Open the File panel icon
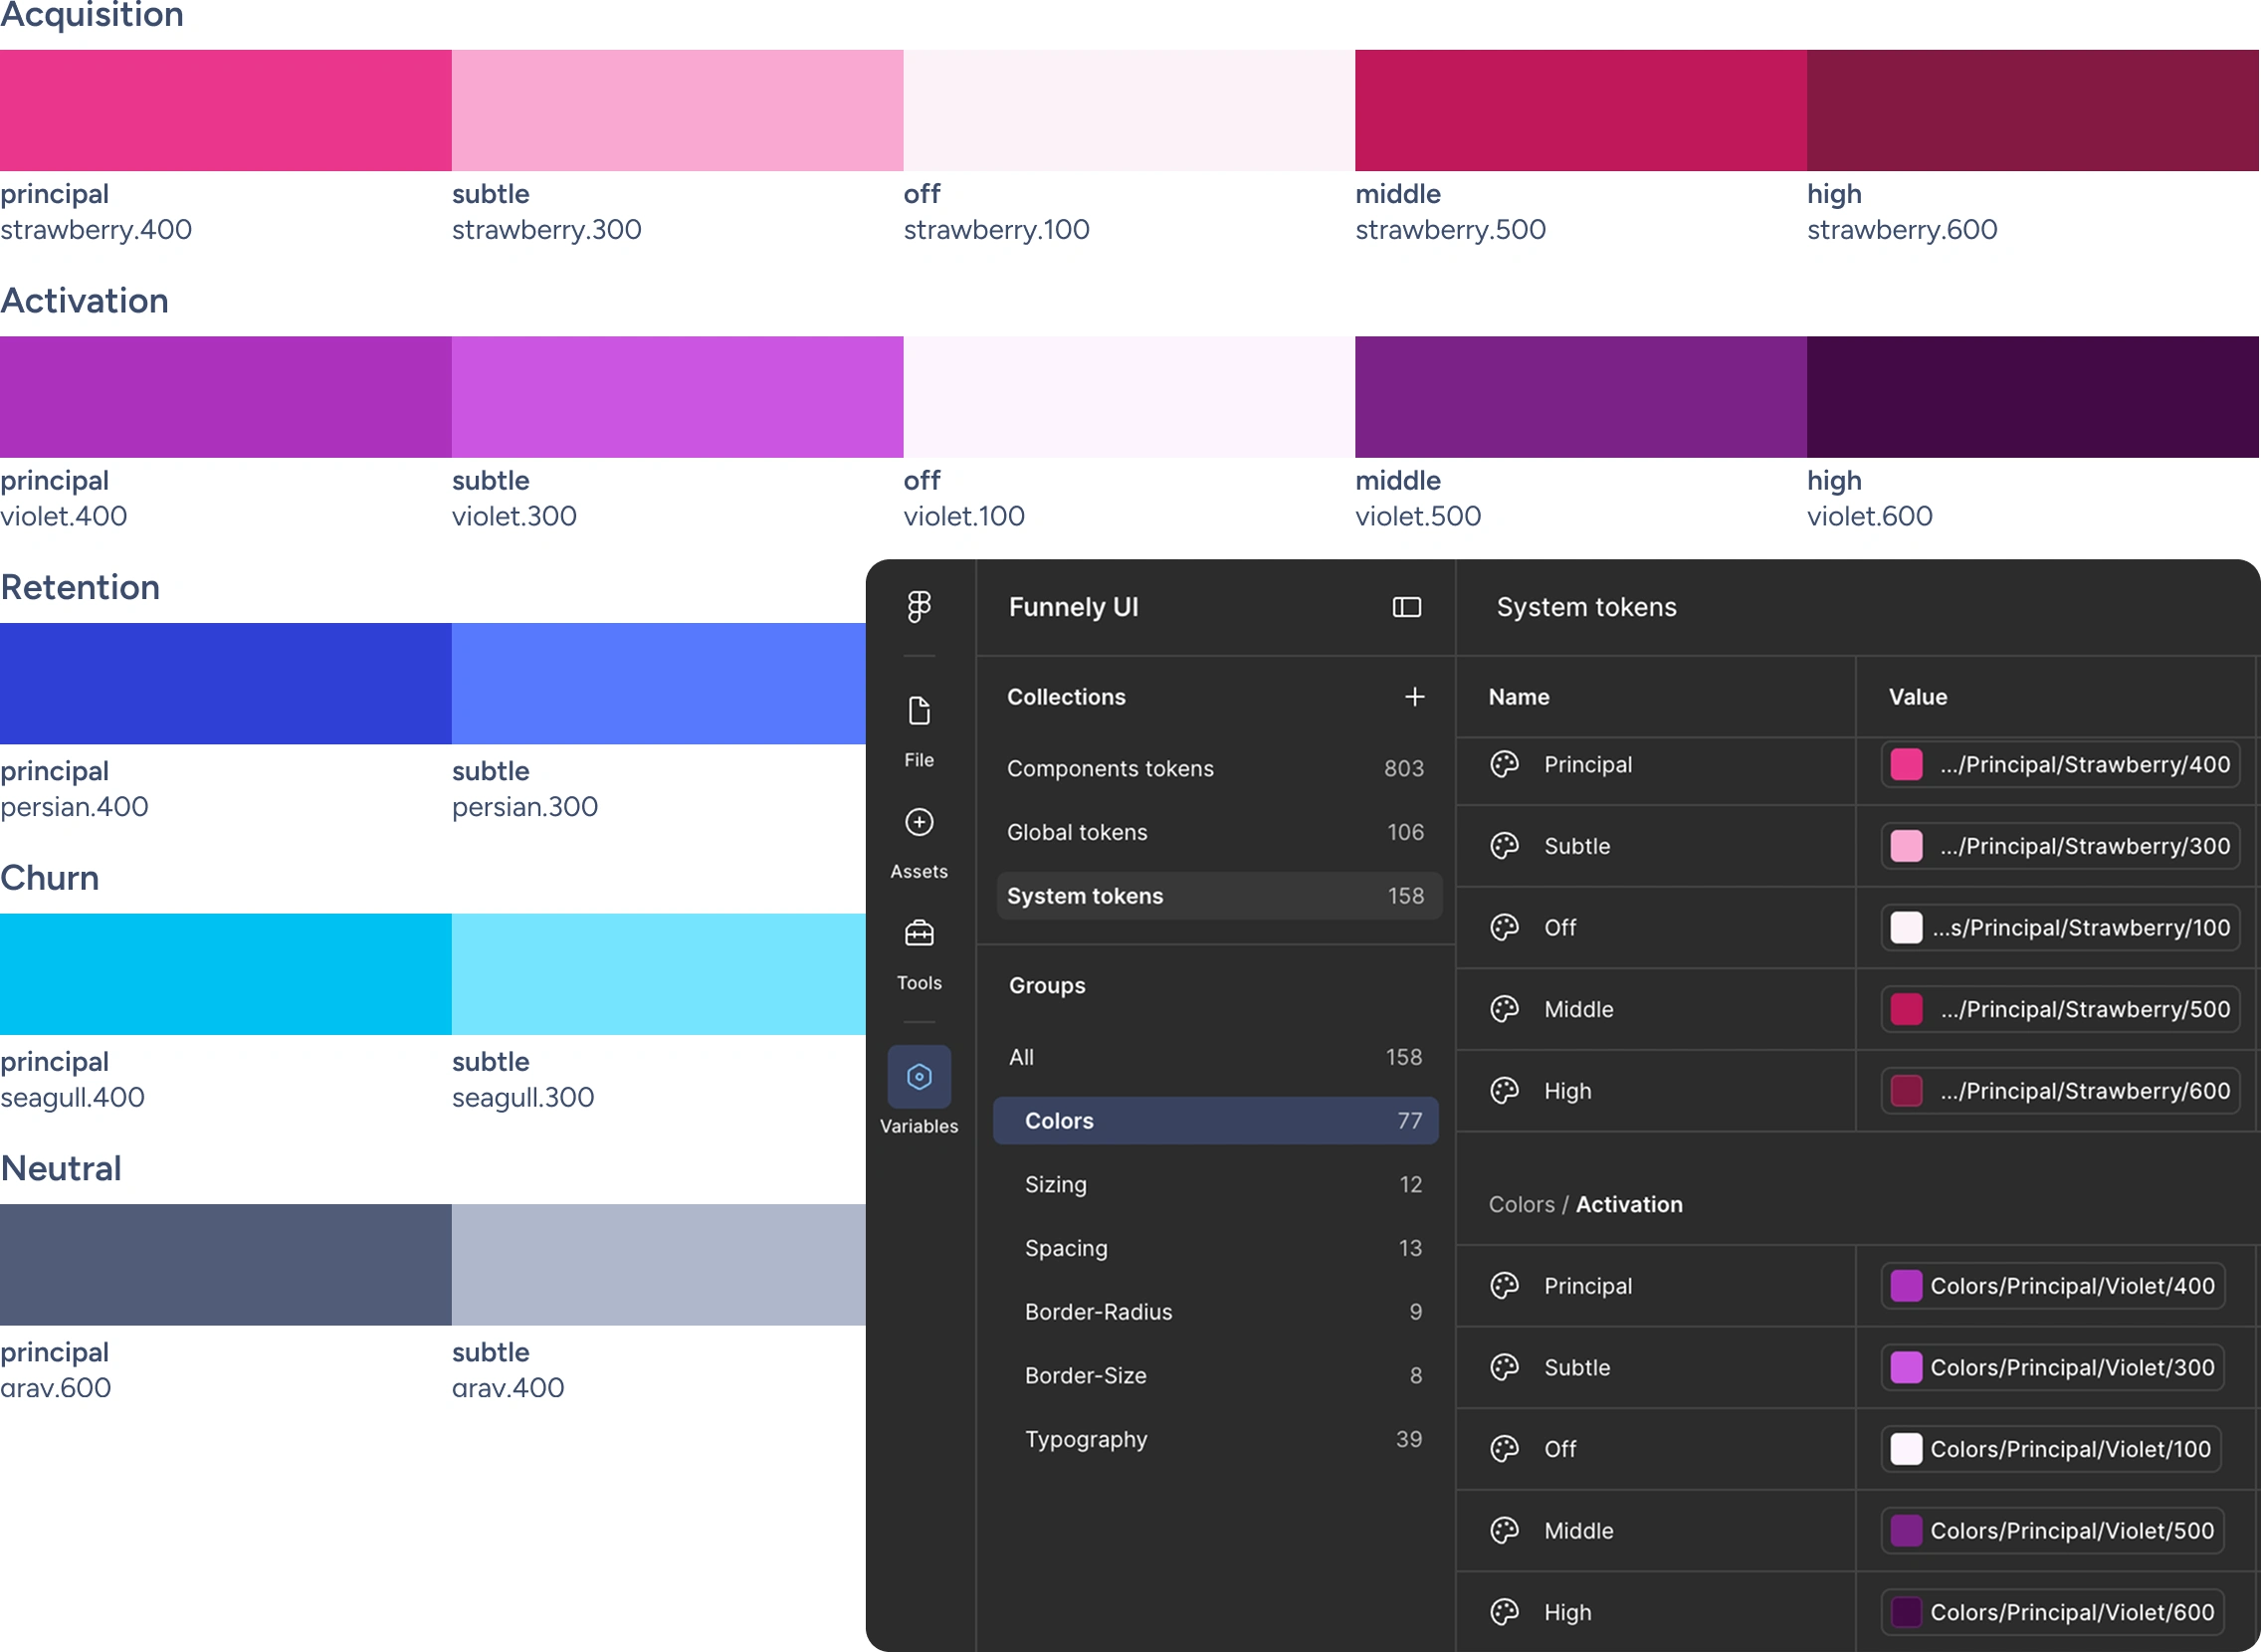Screen dimensions: 2261x1652 click(x=919, y=711)
